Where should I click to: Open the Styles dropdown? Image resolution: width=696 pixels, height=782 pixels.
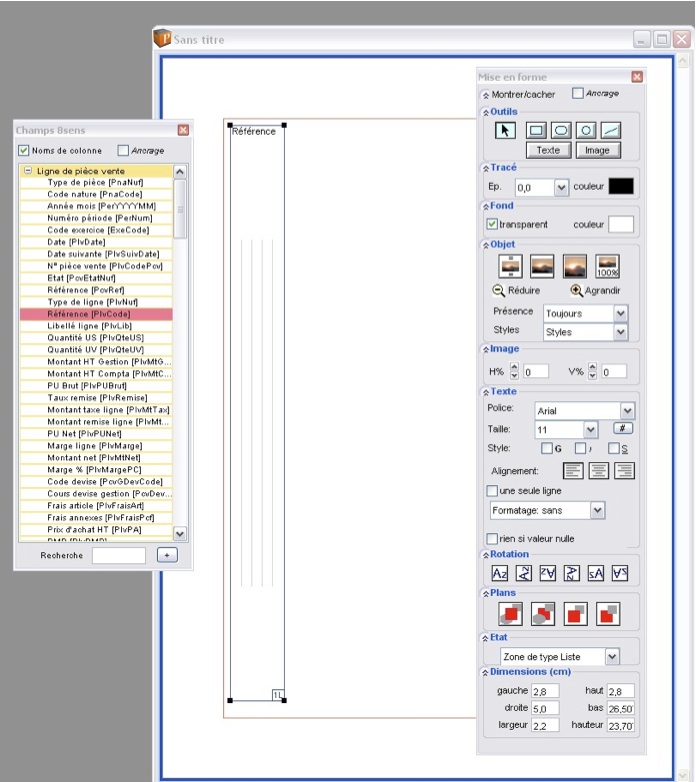coord(620,332)
